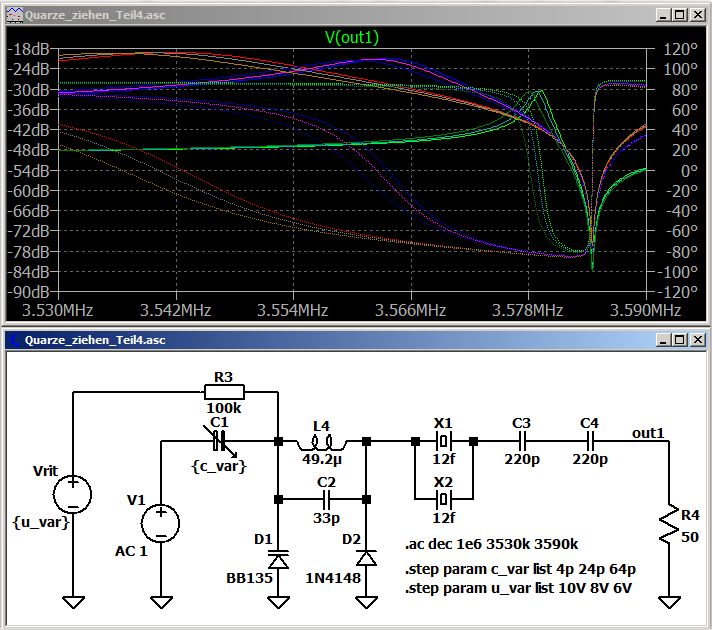The height and width of the screenshot is (630, 712).
Task: Click the .step param c_var directive
Action: [520, 569]
